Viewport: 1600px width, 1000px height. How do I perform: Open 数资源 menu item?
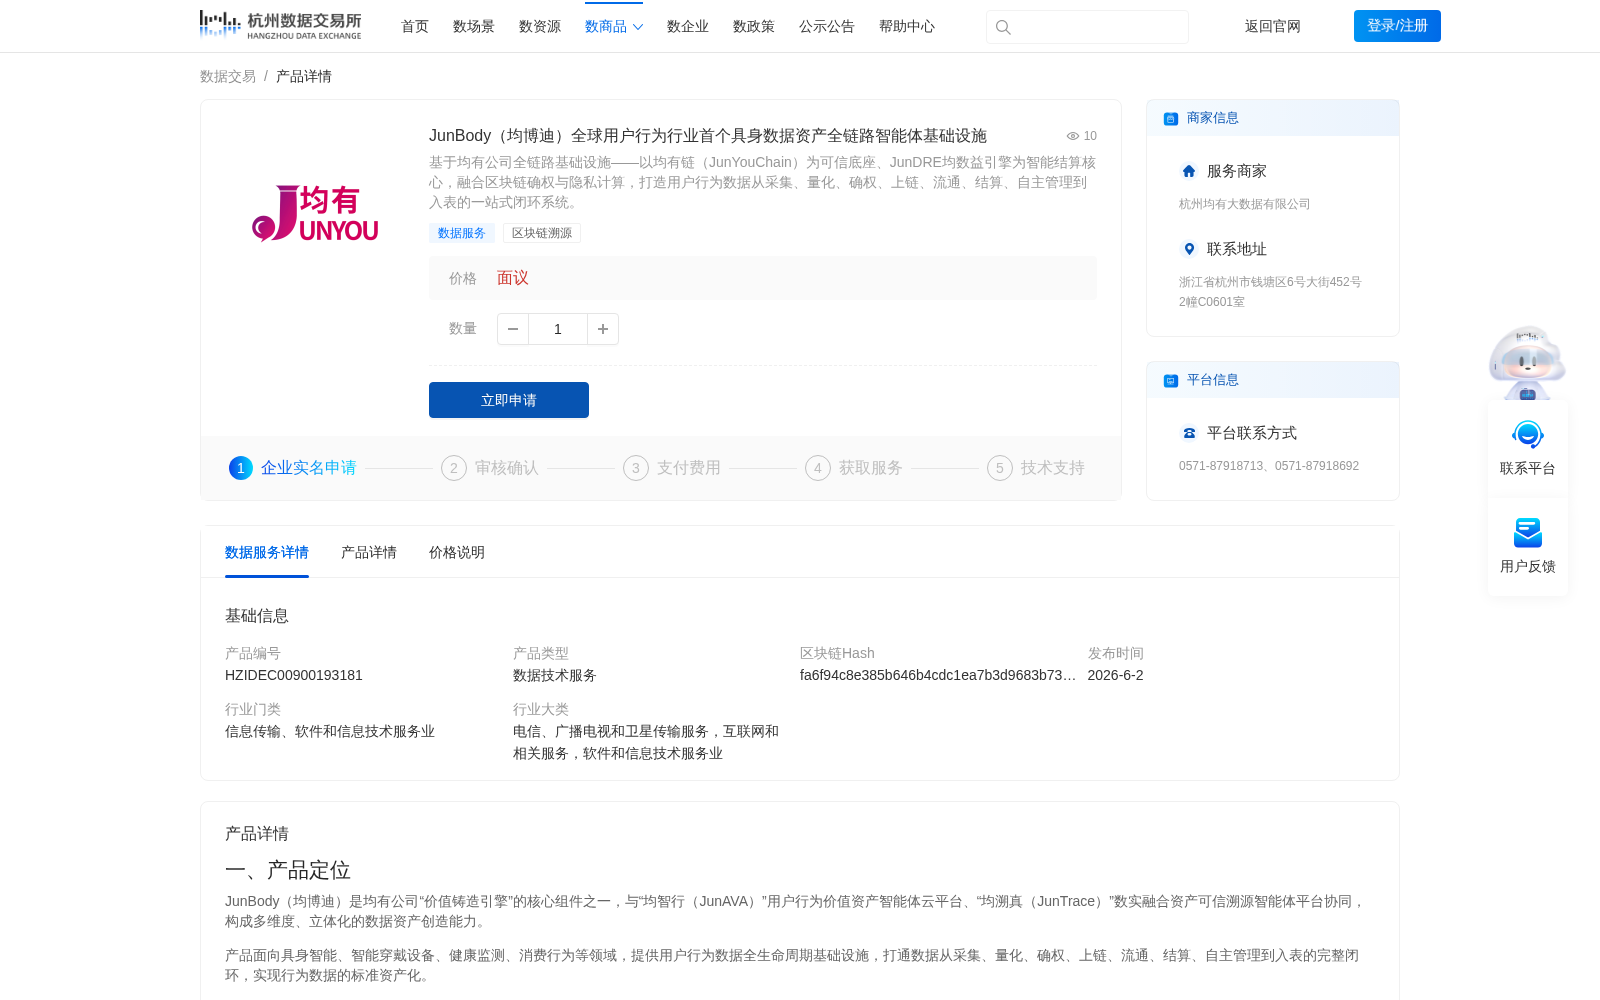pos(540,27)
